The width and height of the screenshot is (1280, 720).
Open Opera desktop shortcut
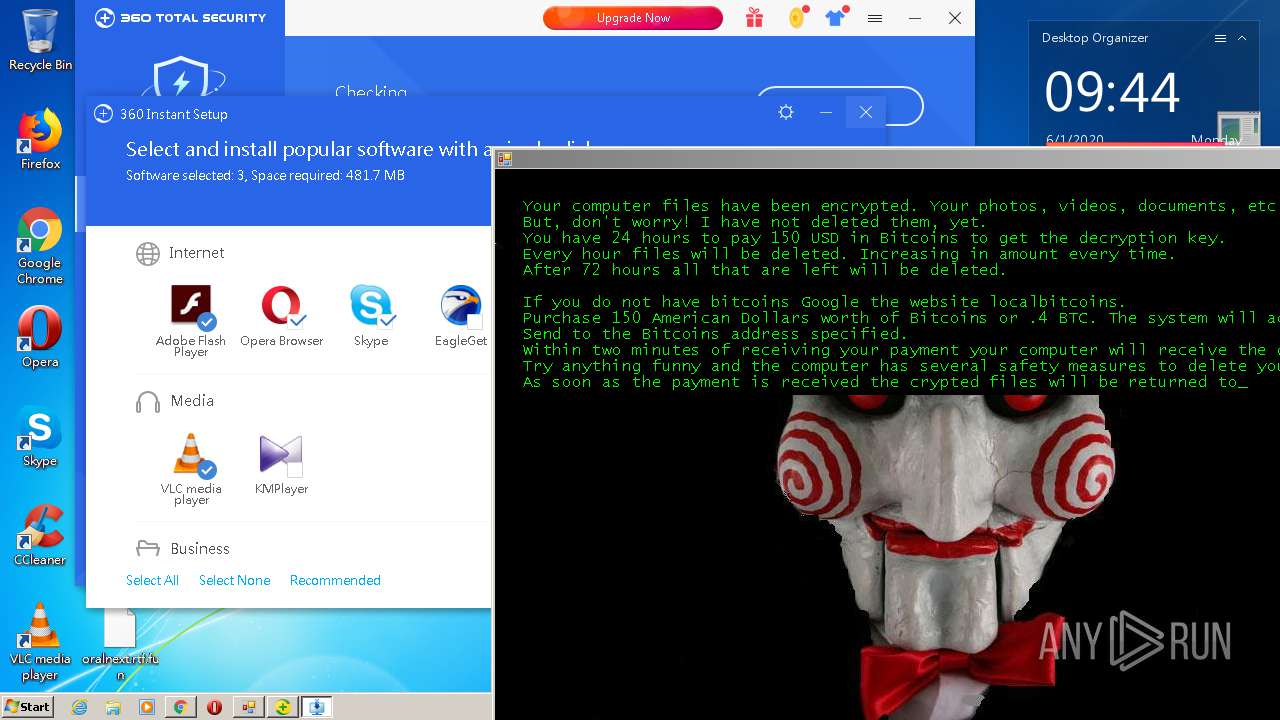[x=40, y=337]
